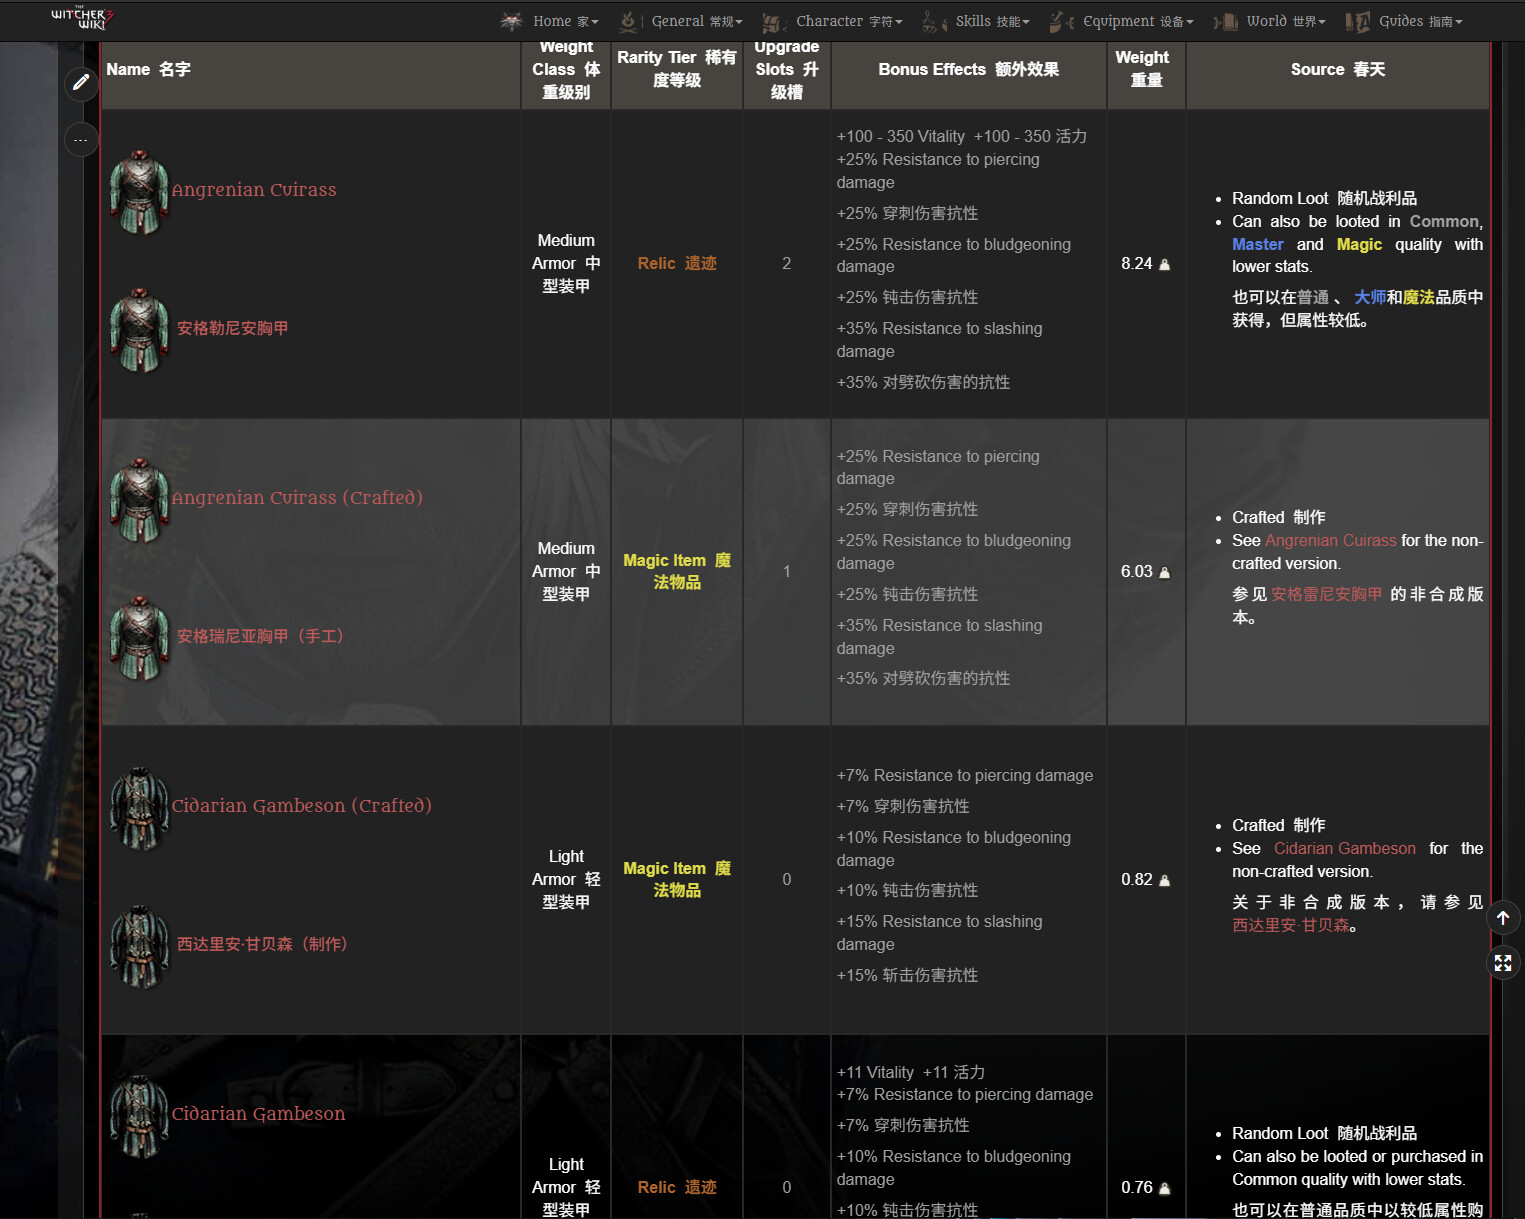The width and height of the screenshot is (1525, 1219).
Task: Click the Bonus Effects column header
Action: pyautogui.click(x=969, y=70)
